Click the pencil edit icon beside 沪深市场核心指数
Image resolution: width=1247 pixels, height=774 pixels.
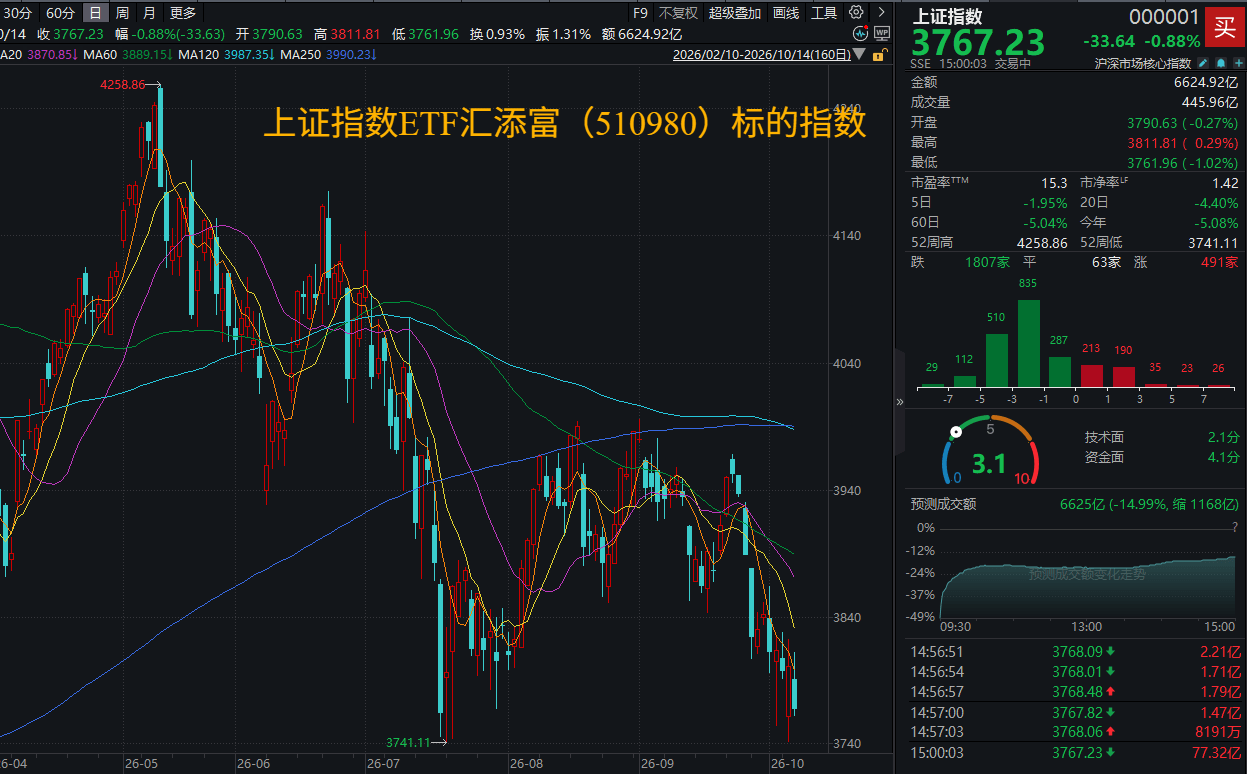[x=1204, y=63]
